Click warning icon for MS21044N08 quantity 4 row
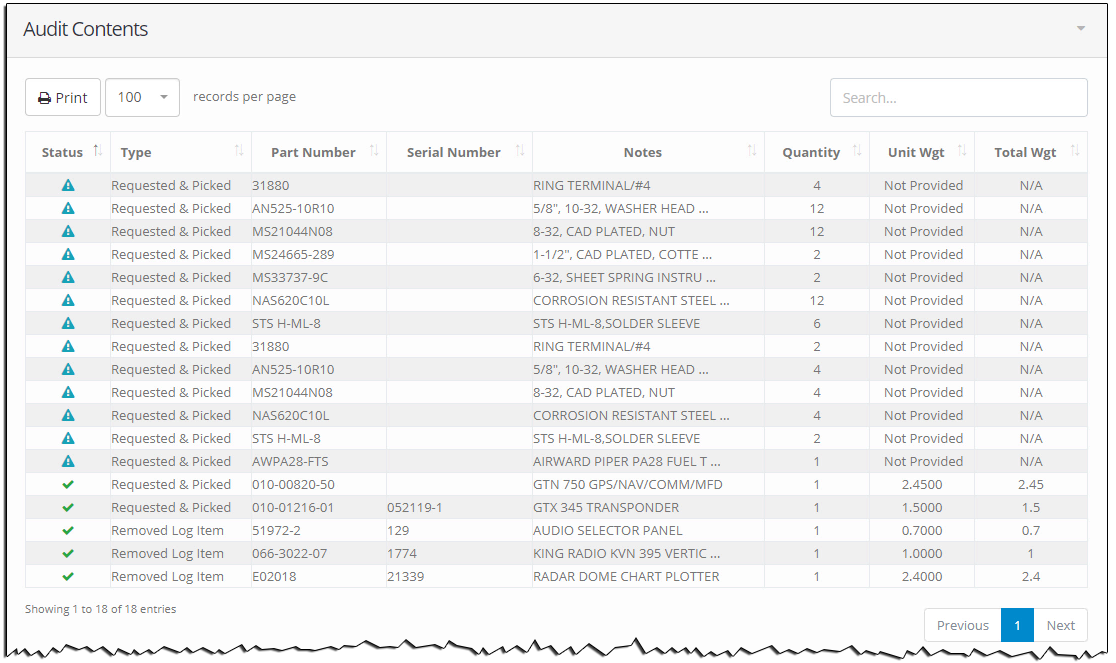1116x663 pixels. click(68, 393)
